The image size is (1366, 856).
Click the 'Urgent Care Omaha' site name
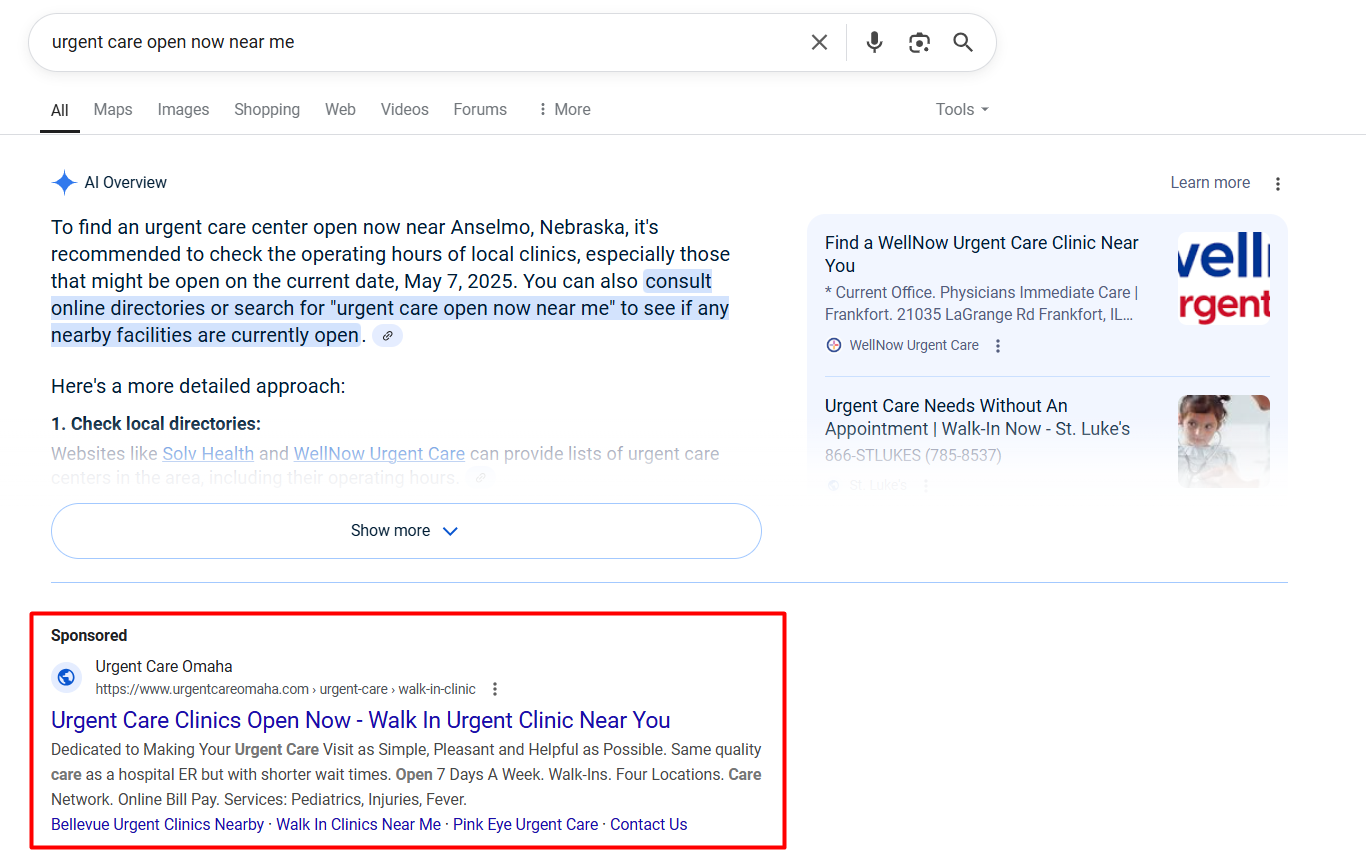(164, 667)
